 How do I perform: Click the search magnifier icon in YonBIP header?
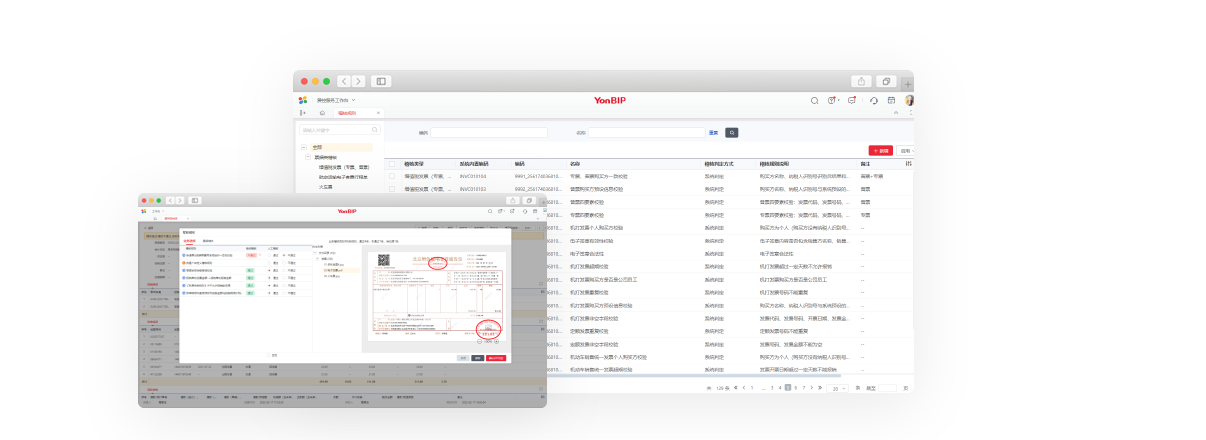coord(814,100)
